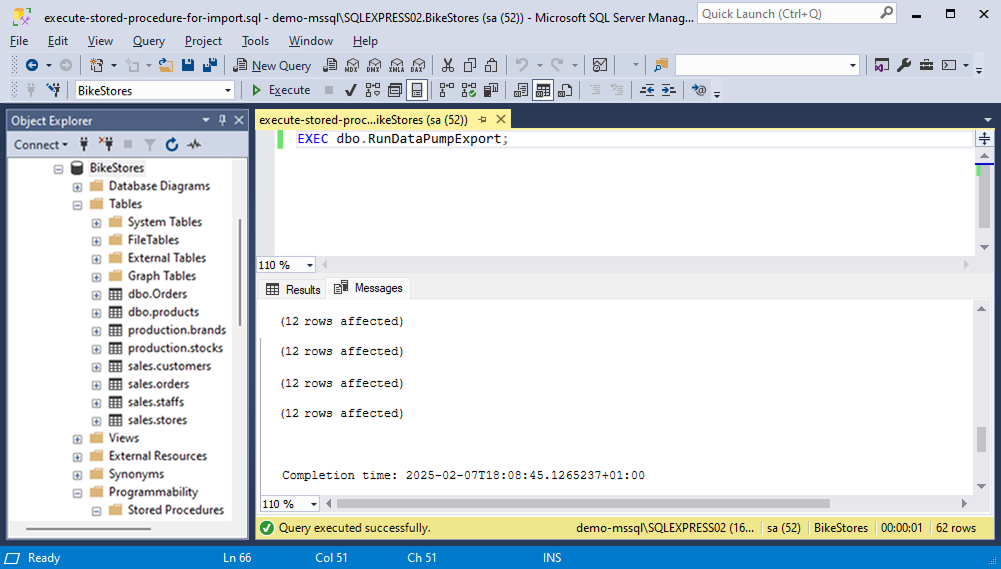Select the Messages tab

[x=368, y=288]
